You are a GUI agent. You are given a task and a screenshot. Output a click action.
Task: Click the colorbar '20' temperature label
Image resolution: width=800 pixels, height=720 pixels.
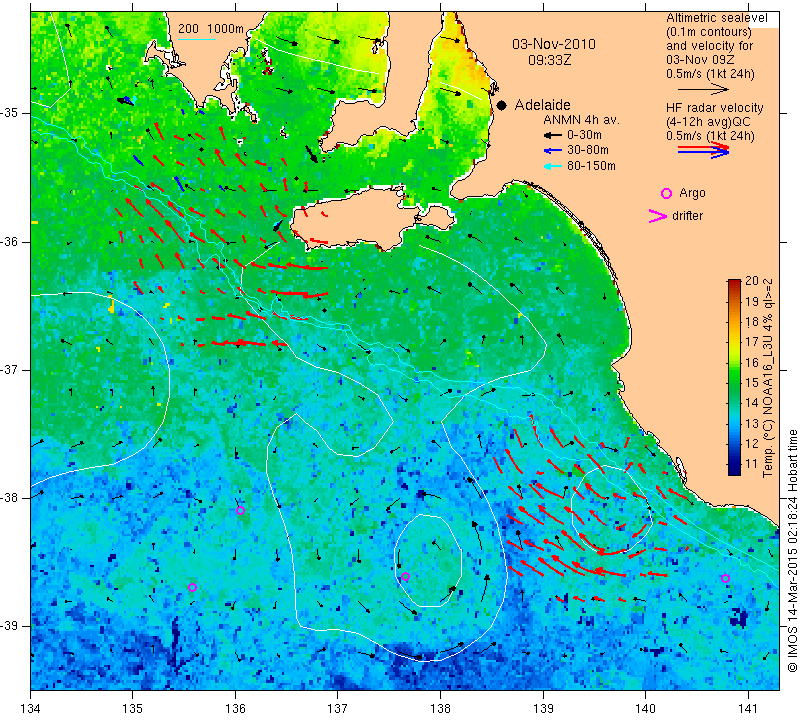click(752, 281)
